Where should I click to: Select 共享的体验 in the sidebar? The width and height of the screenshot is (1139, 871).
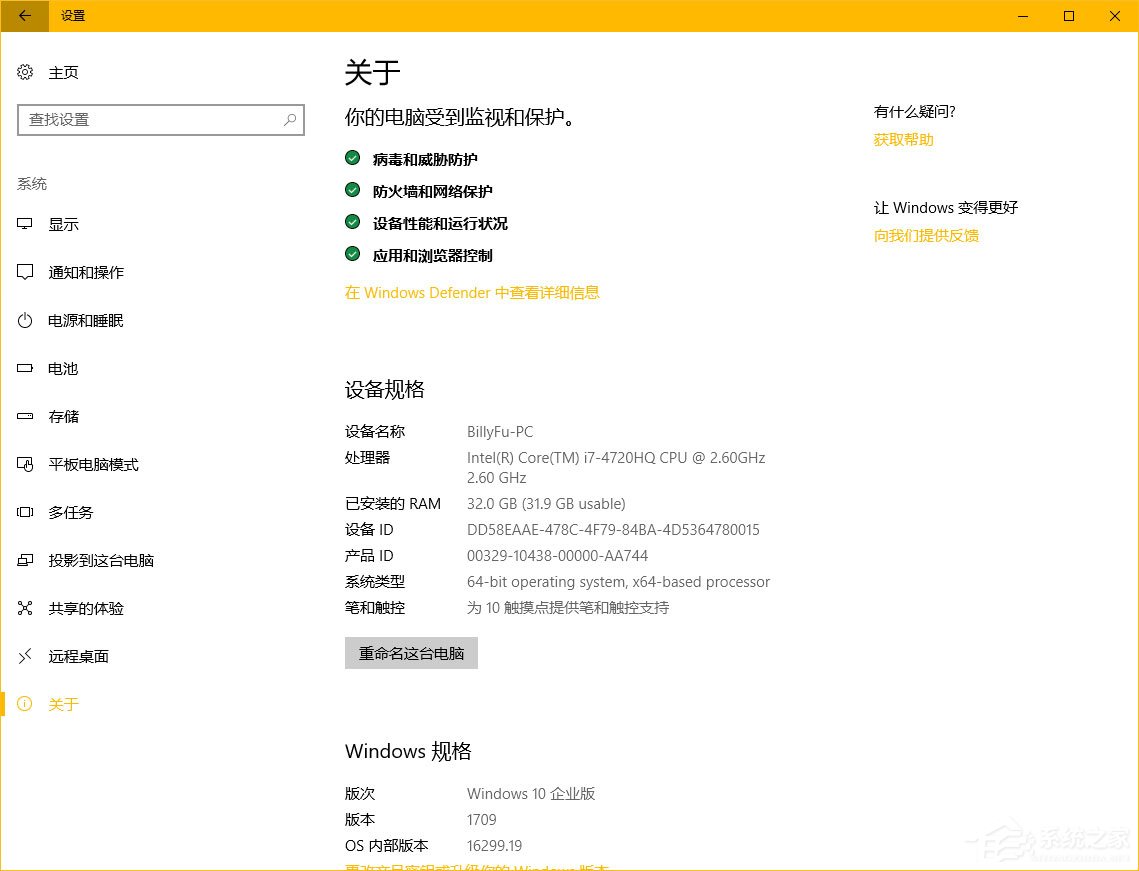click(x=84, y=608)
